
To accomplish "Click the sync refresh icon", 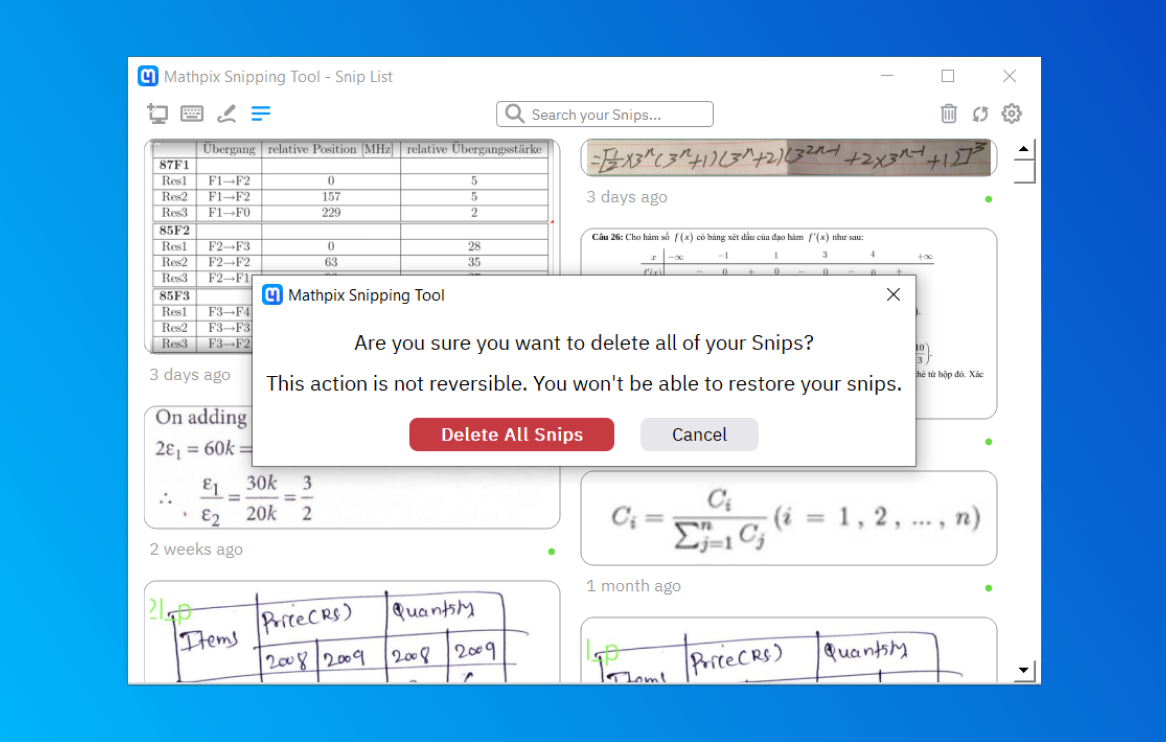I will point(980,114).
